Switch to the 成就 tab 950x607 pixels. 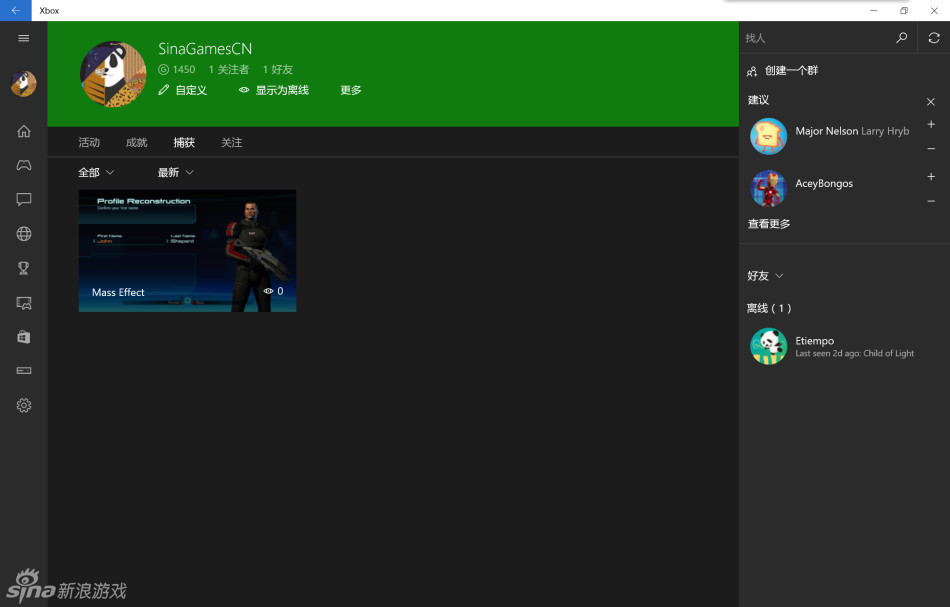point(136,143)
